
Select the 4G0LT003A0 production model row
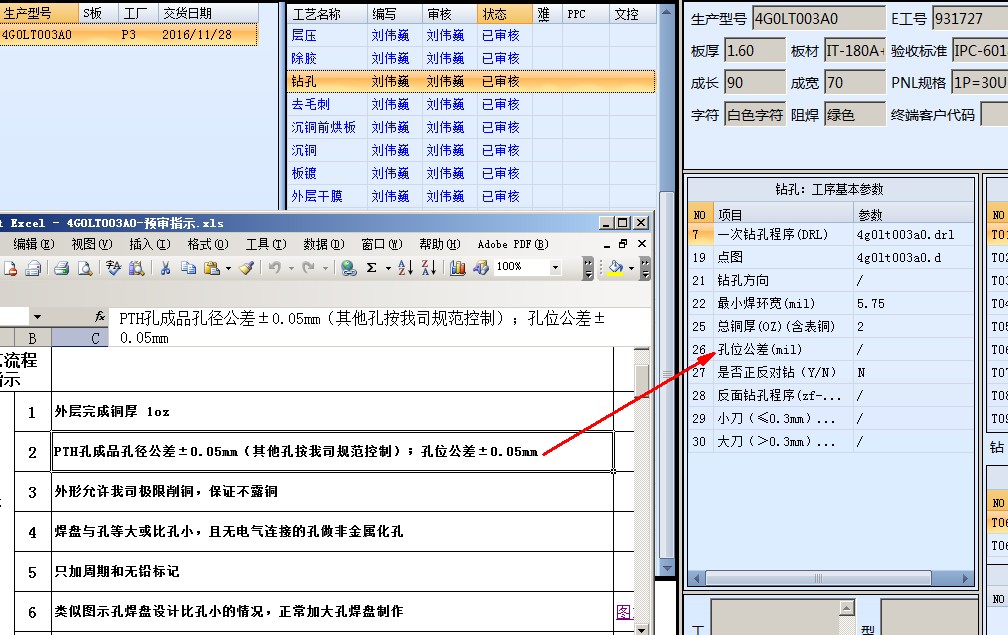tap(129, 35)
